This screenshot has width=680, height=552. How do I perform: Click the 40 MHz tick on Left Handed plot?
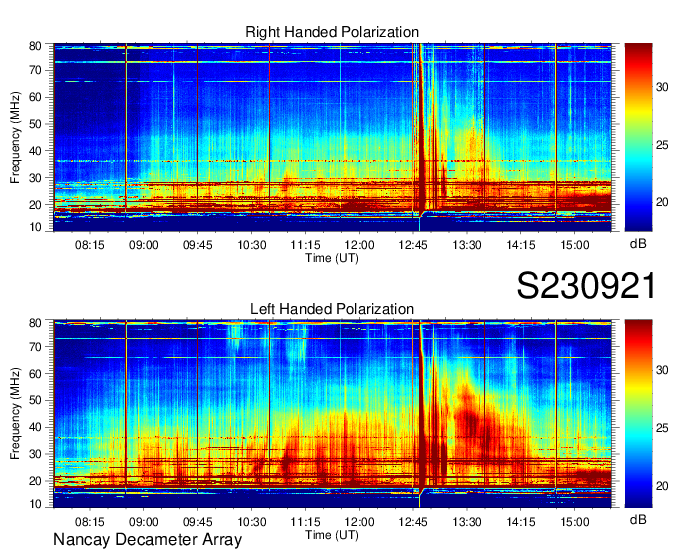[x=35, y=428]
